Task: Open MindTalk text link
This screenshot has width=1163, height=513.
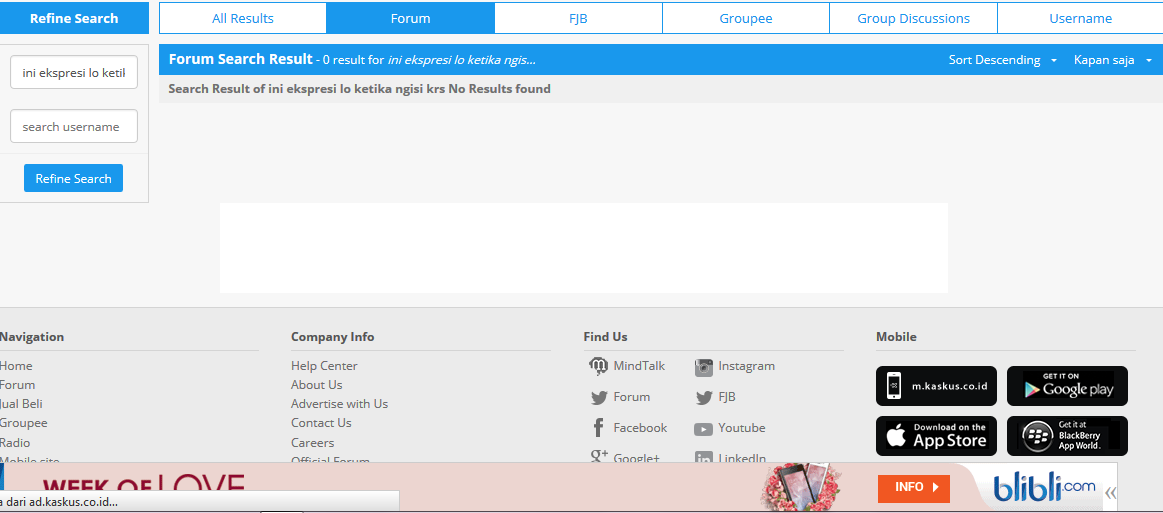Action: coord(639,366)
